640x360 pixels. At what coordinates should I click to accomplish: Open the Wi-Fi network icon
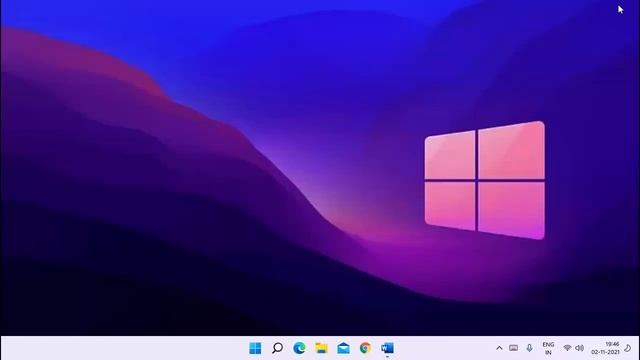[567, 348]
